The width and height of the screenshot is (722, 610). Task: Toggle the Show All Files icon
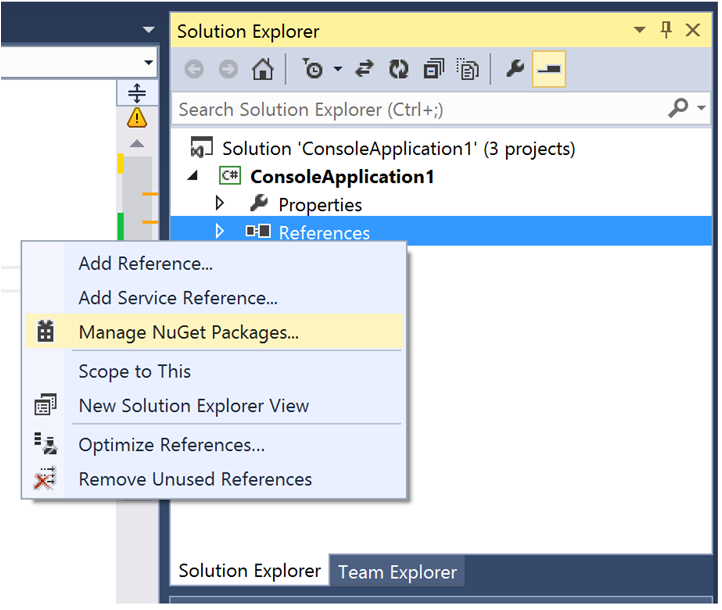click(467, 69)
